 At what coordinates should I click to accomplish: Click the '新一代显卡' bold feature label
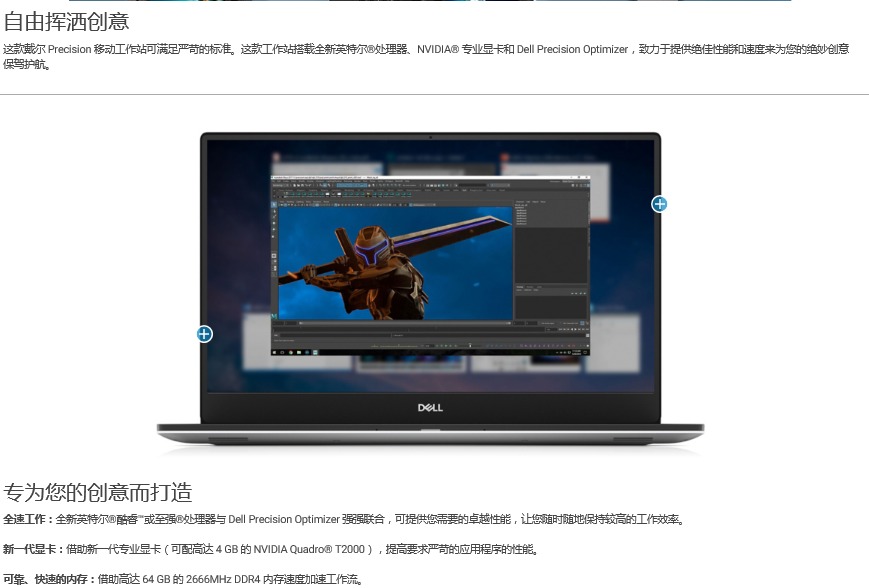32,549
